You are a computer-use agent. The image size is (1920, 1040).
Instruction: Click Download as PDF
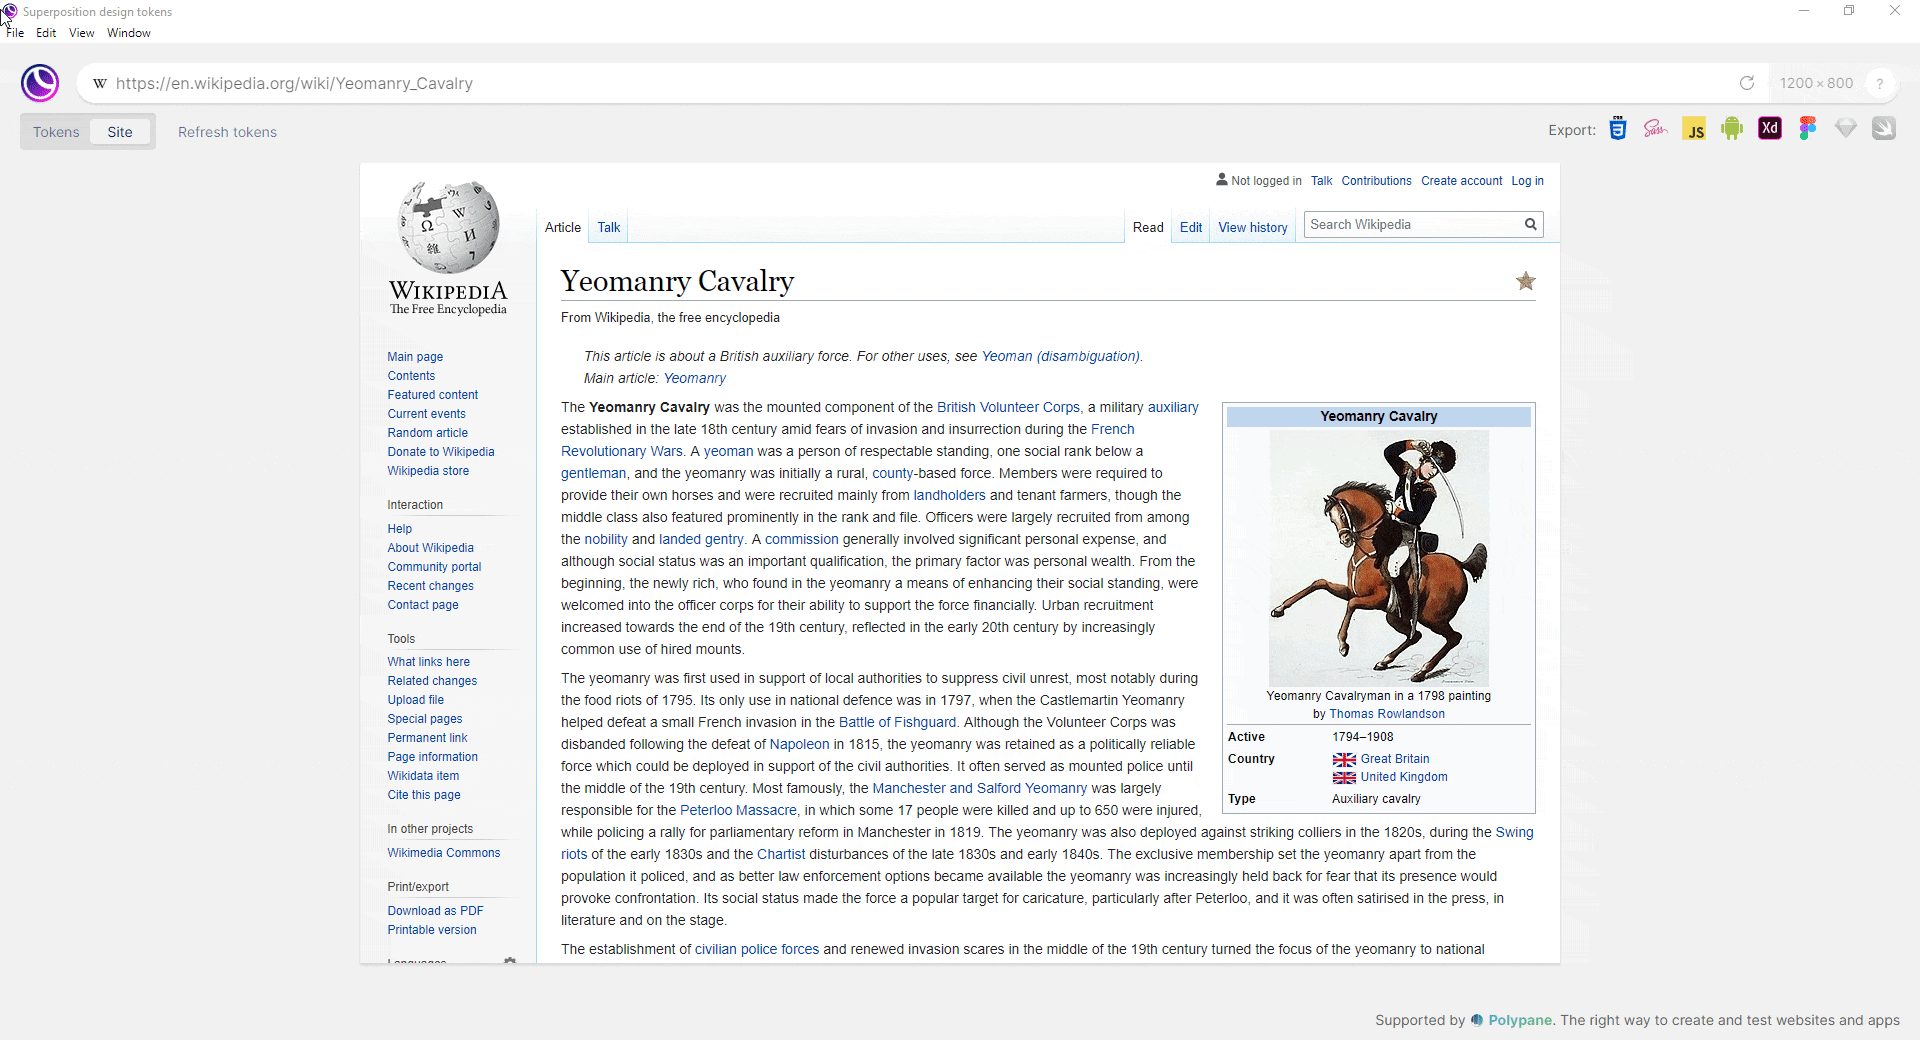point(436,911)
